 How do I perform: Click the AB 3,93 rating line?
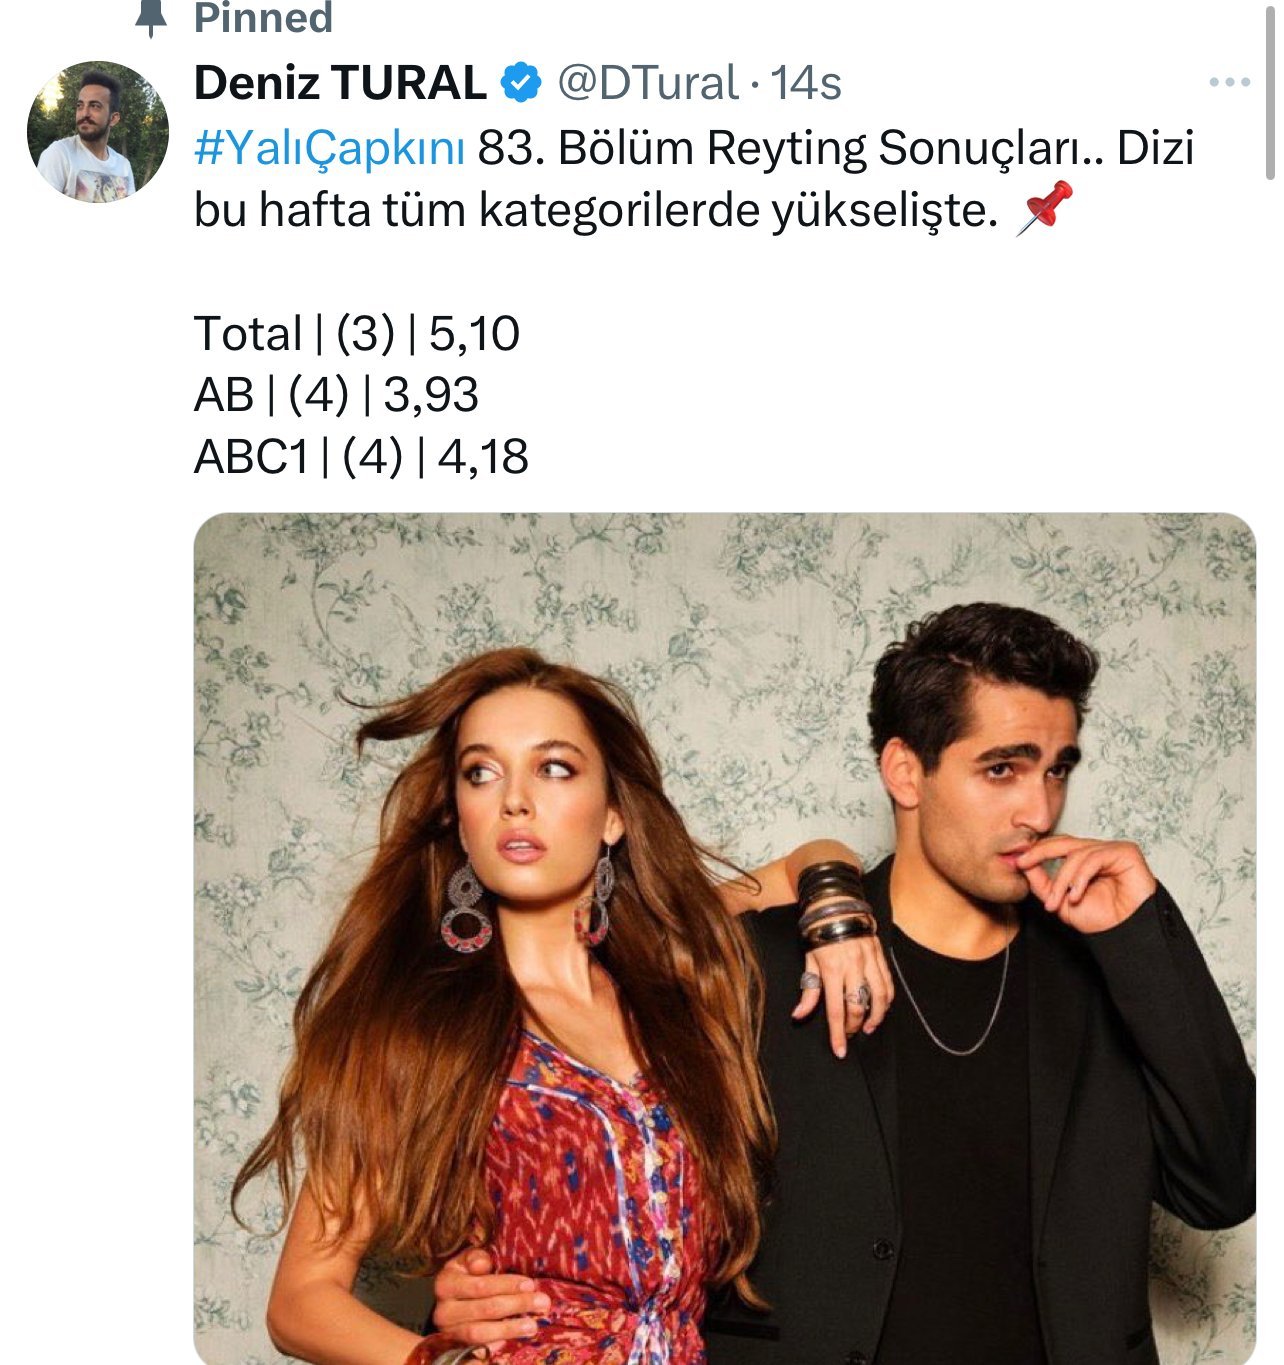tap(336, 395)
